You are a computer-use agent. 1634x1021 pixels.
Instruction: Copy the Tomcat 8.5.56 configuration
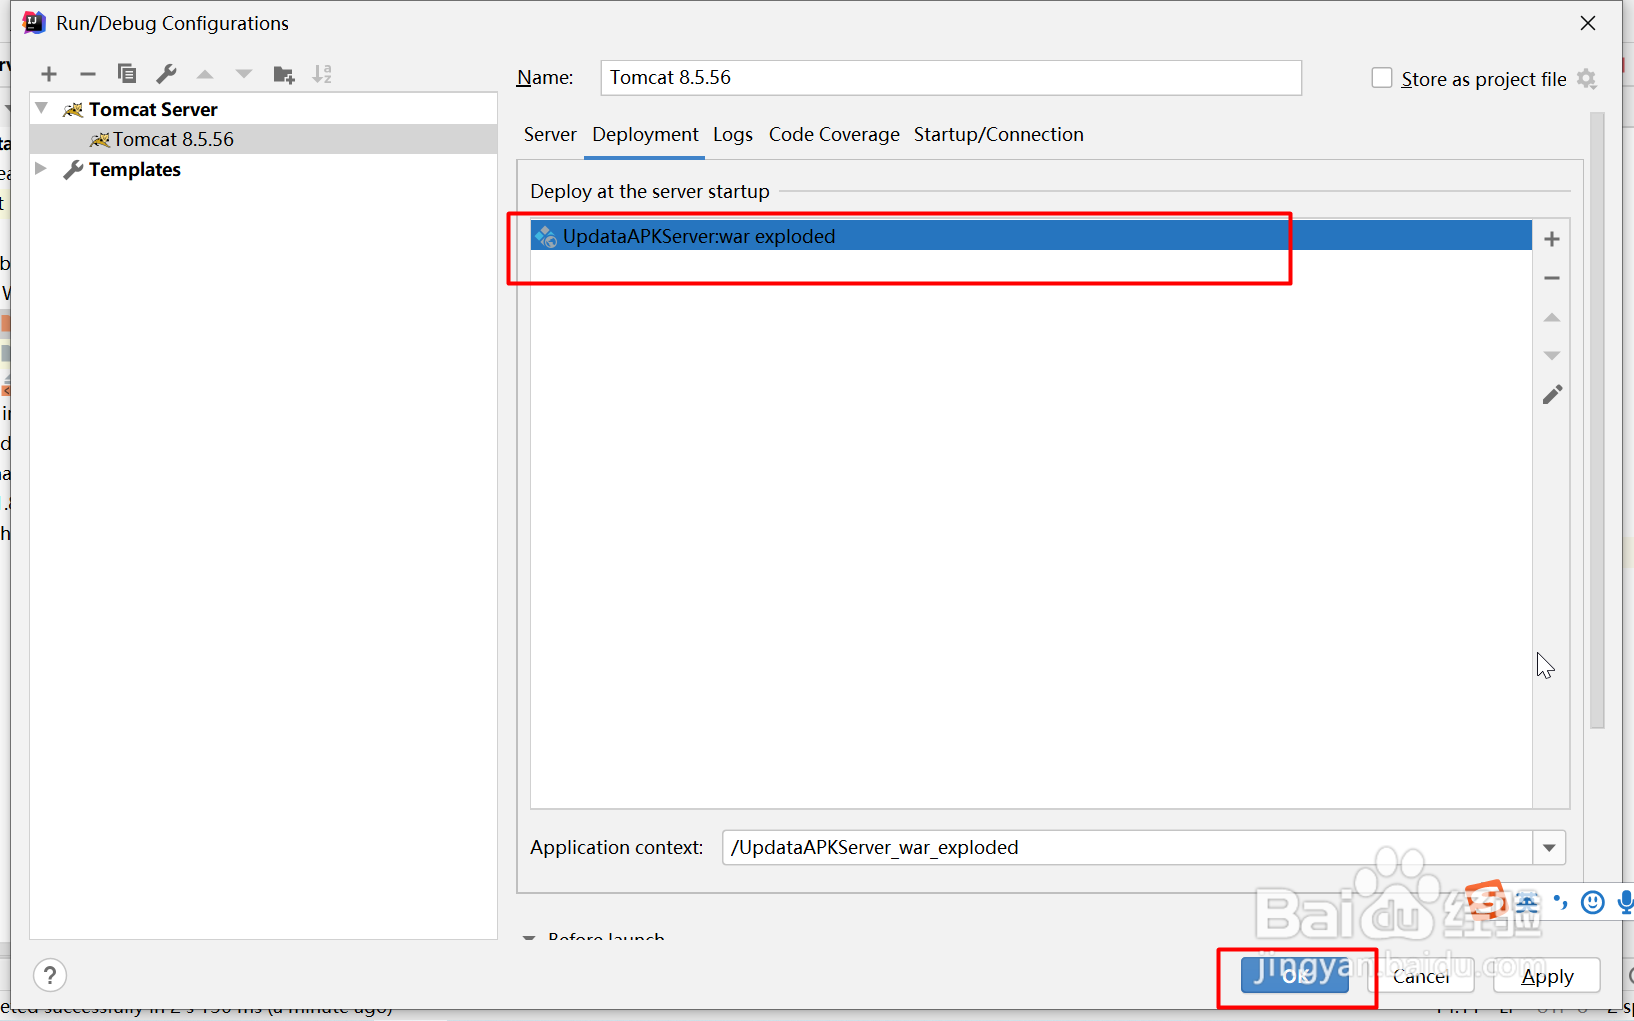127,73
